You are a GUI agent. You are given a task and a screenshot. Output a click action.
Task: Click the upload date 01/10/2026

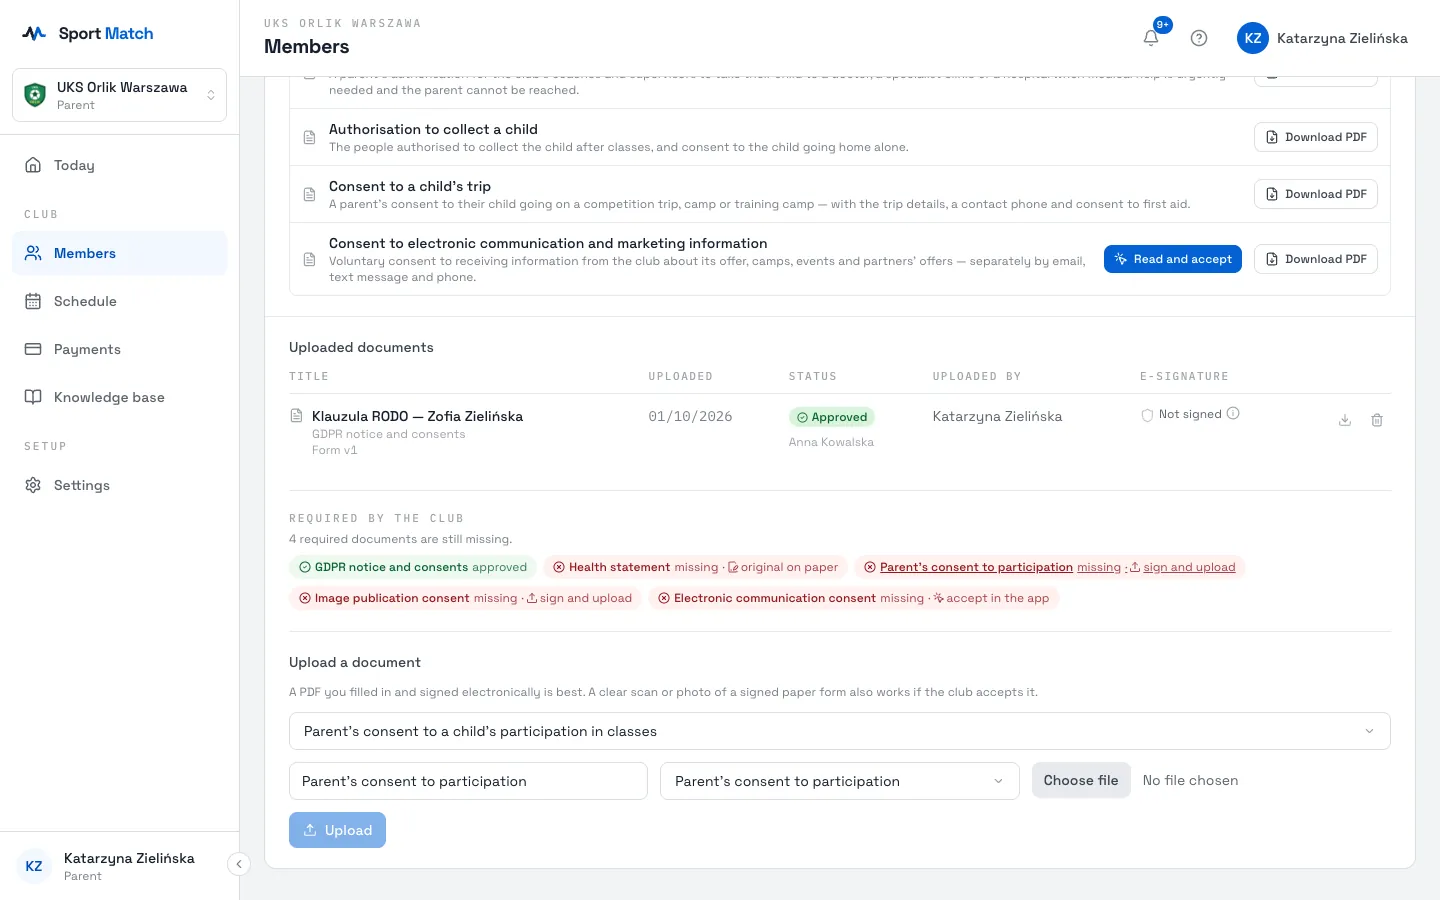tap(690, 416)
